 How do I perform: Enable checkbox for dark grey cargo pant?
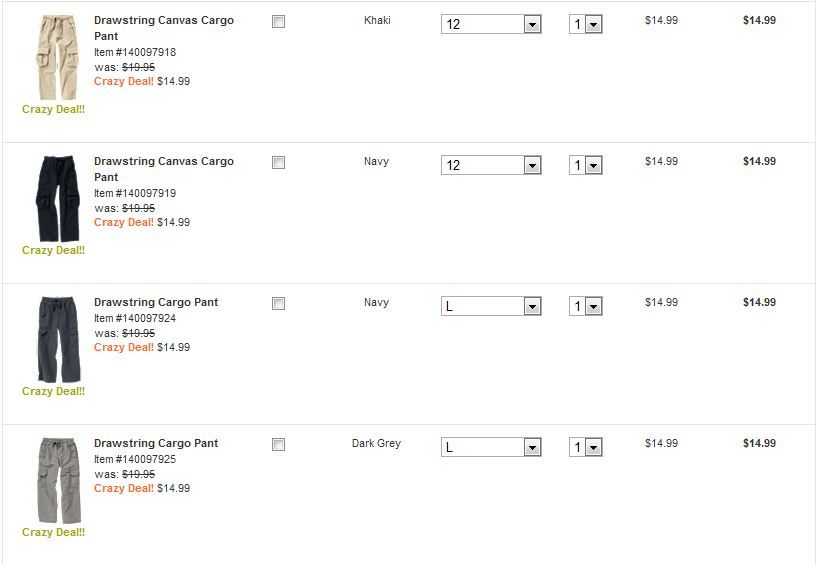(x=279, y=444)
